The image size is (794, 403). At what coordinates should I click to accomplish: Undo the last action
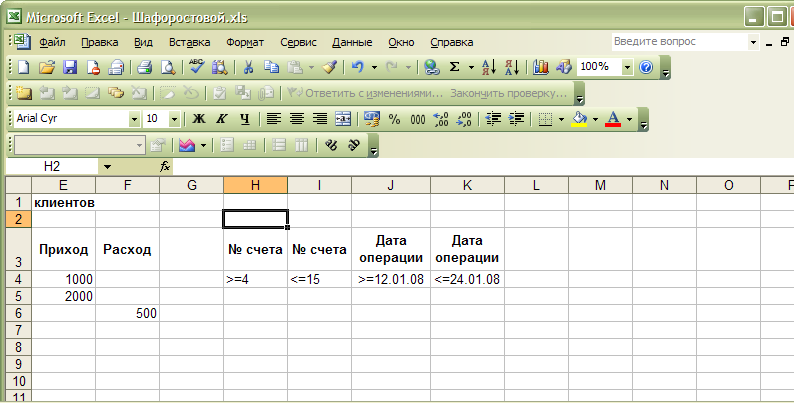(358, 67)
